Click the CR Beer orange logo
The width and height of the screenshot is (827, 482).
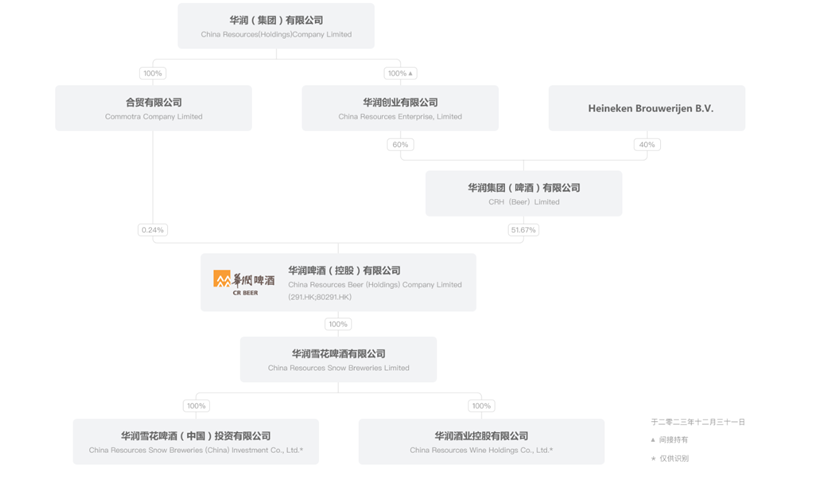pyautogui.click(x=244, y=282)
